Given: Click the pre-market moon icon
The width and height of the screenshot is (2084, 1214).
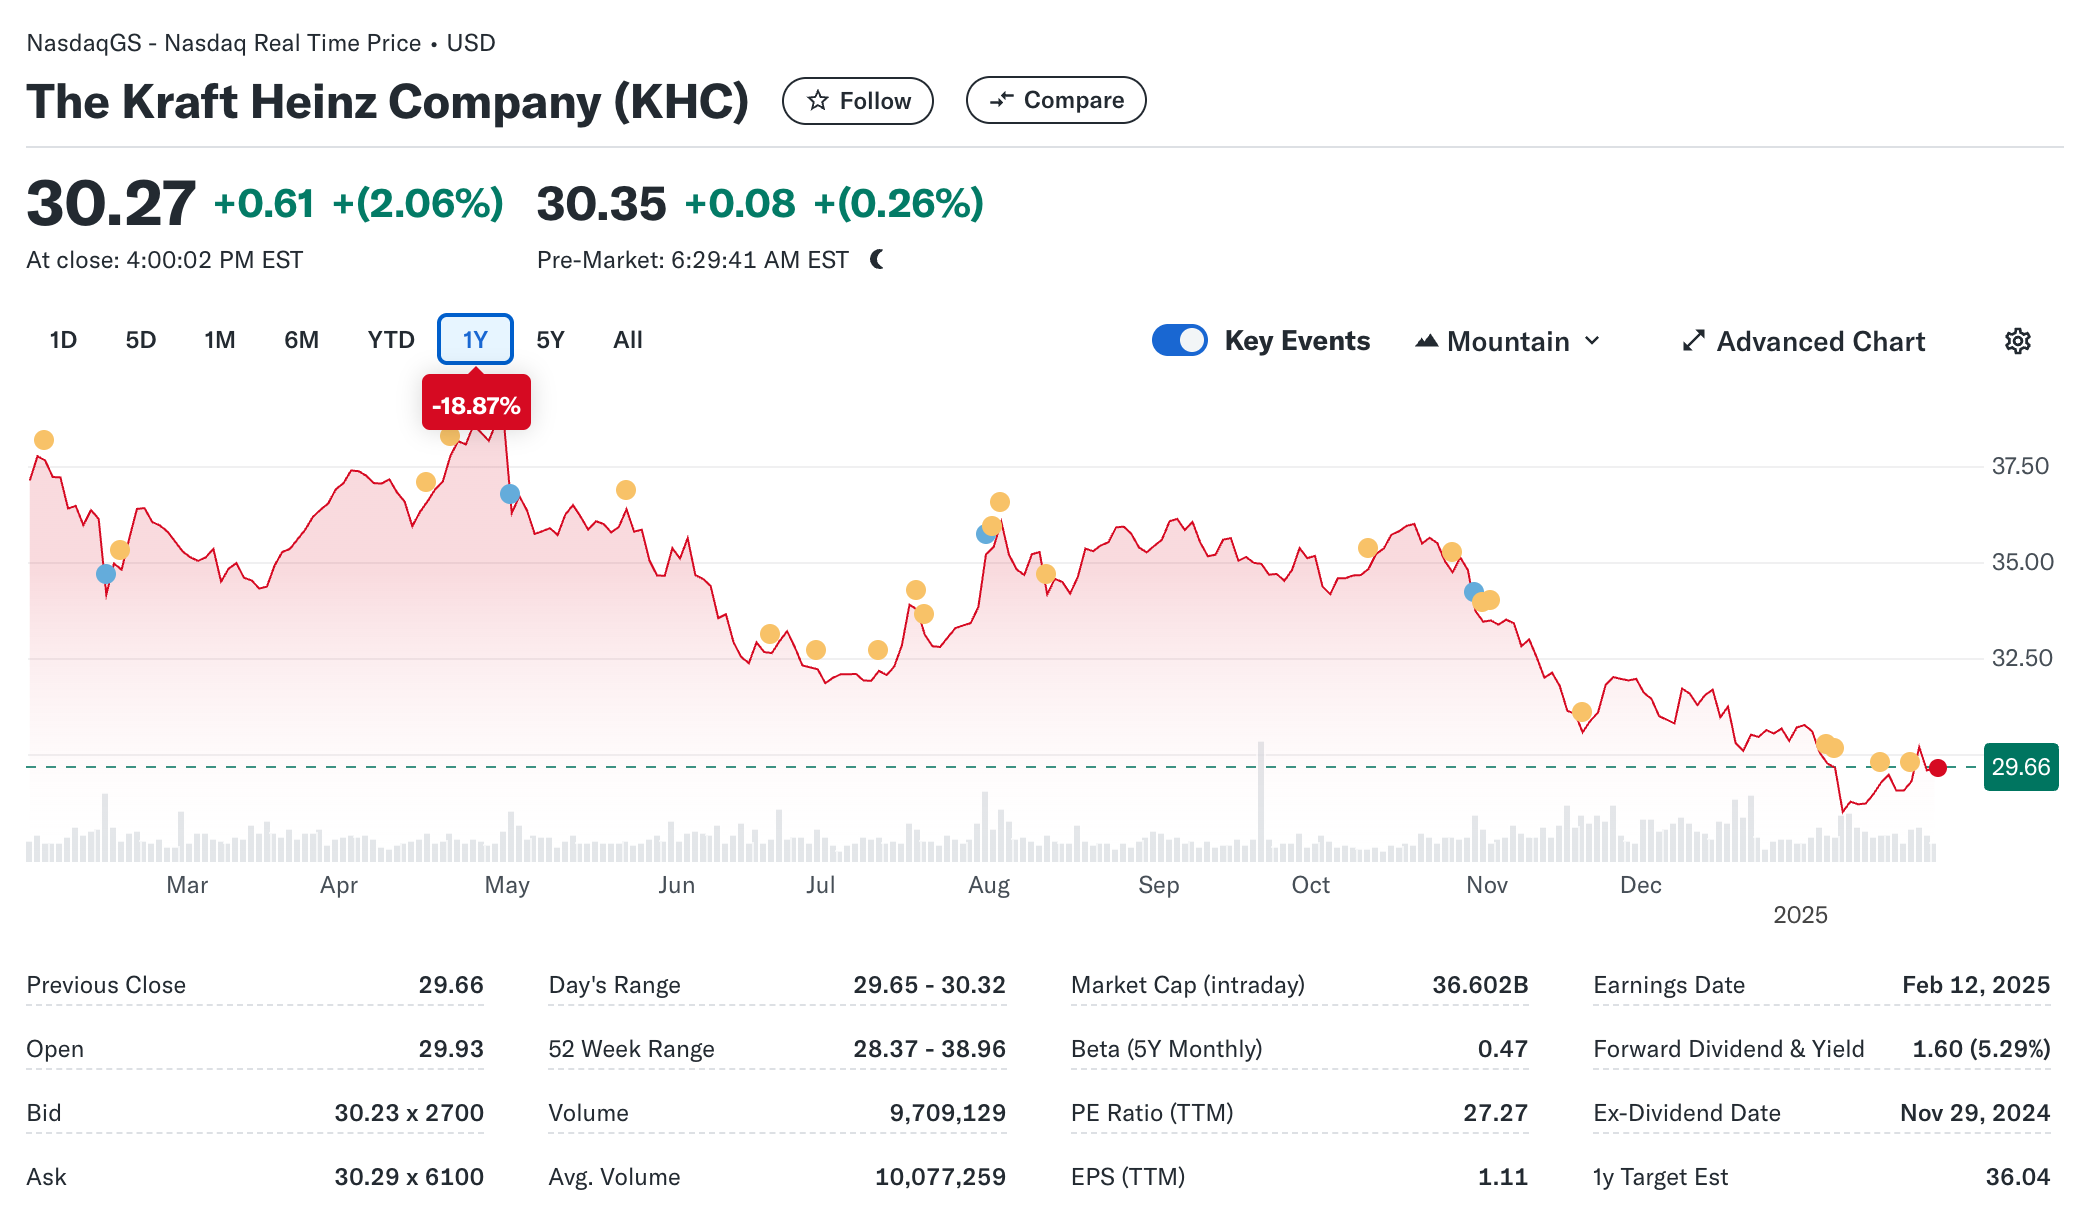Looking at the screenshot, I should (x=877, y=260).
